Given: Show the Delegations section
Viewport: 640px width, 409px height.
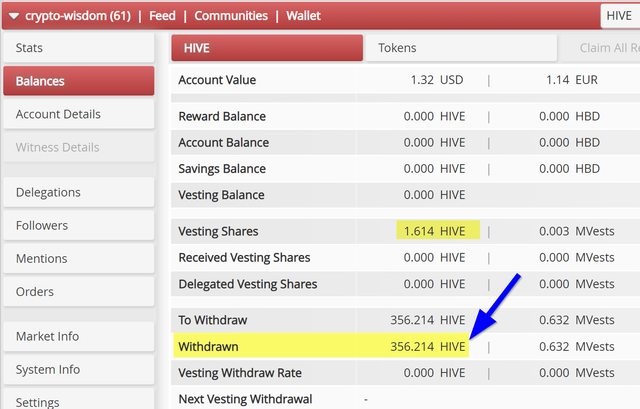Looking at the screenshot, I should [x=79, y=192].
